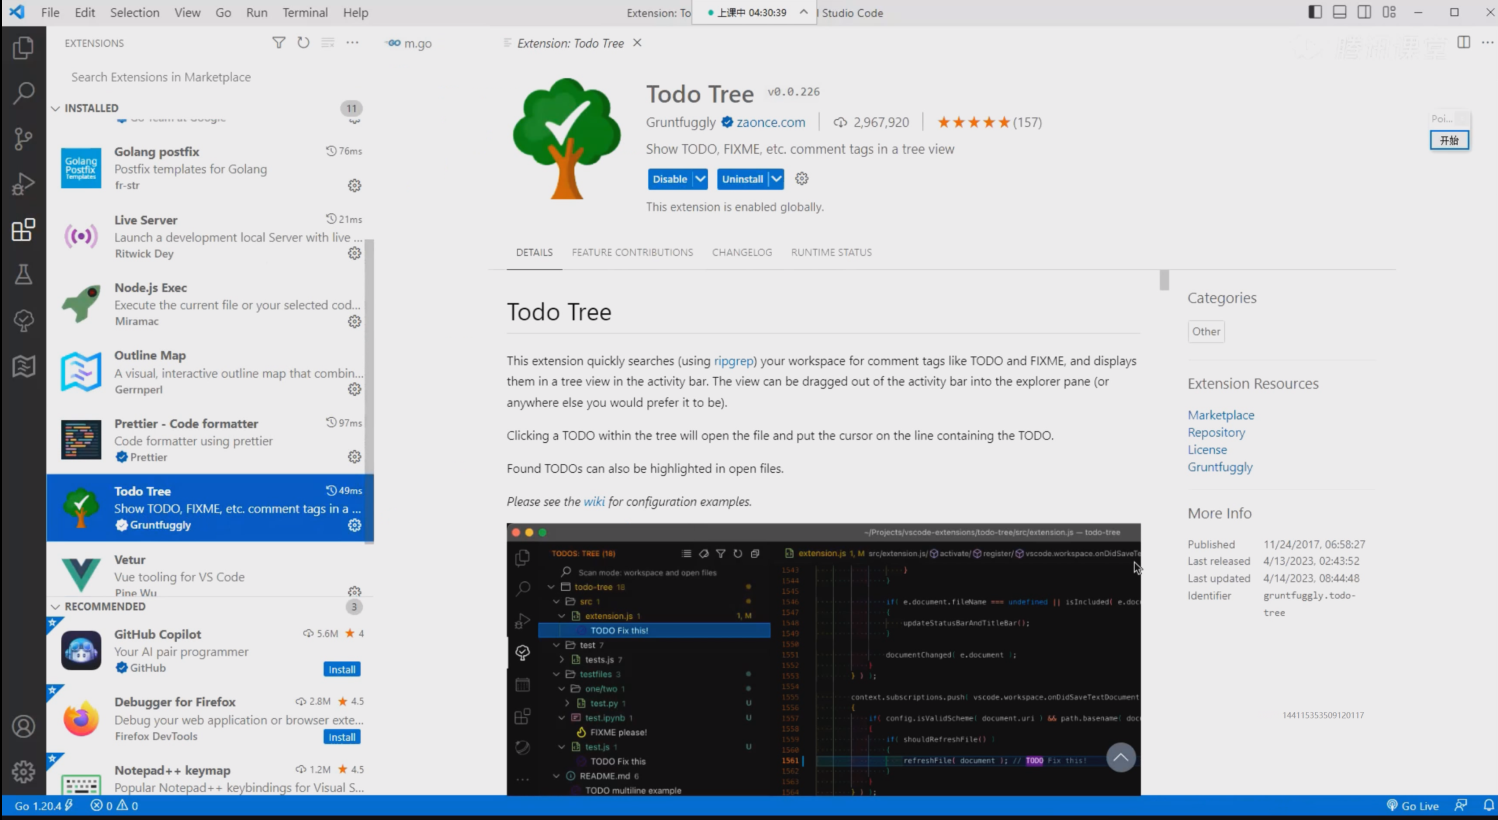Open editor more actions ellipsis

point(1487,43)
